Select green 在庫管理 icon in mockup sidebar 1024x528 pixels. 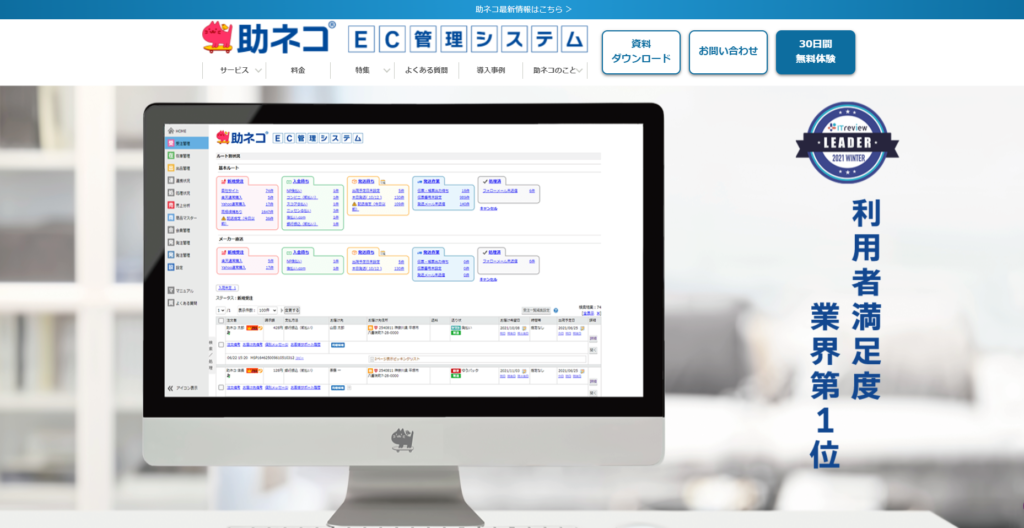pos(170,156)
